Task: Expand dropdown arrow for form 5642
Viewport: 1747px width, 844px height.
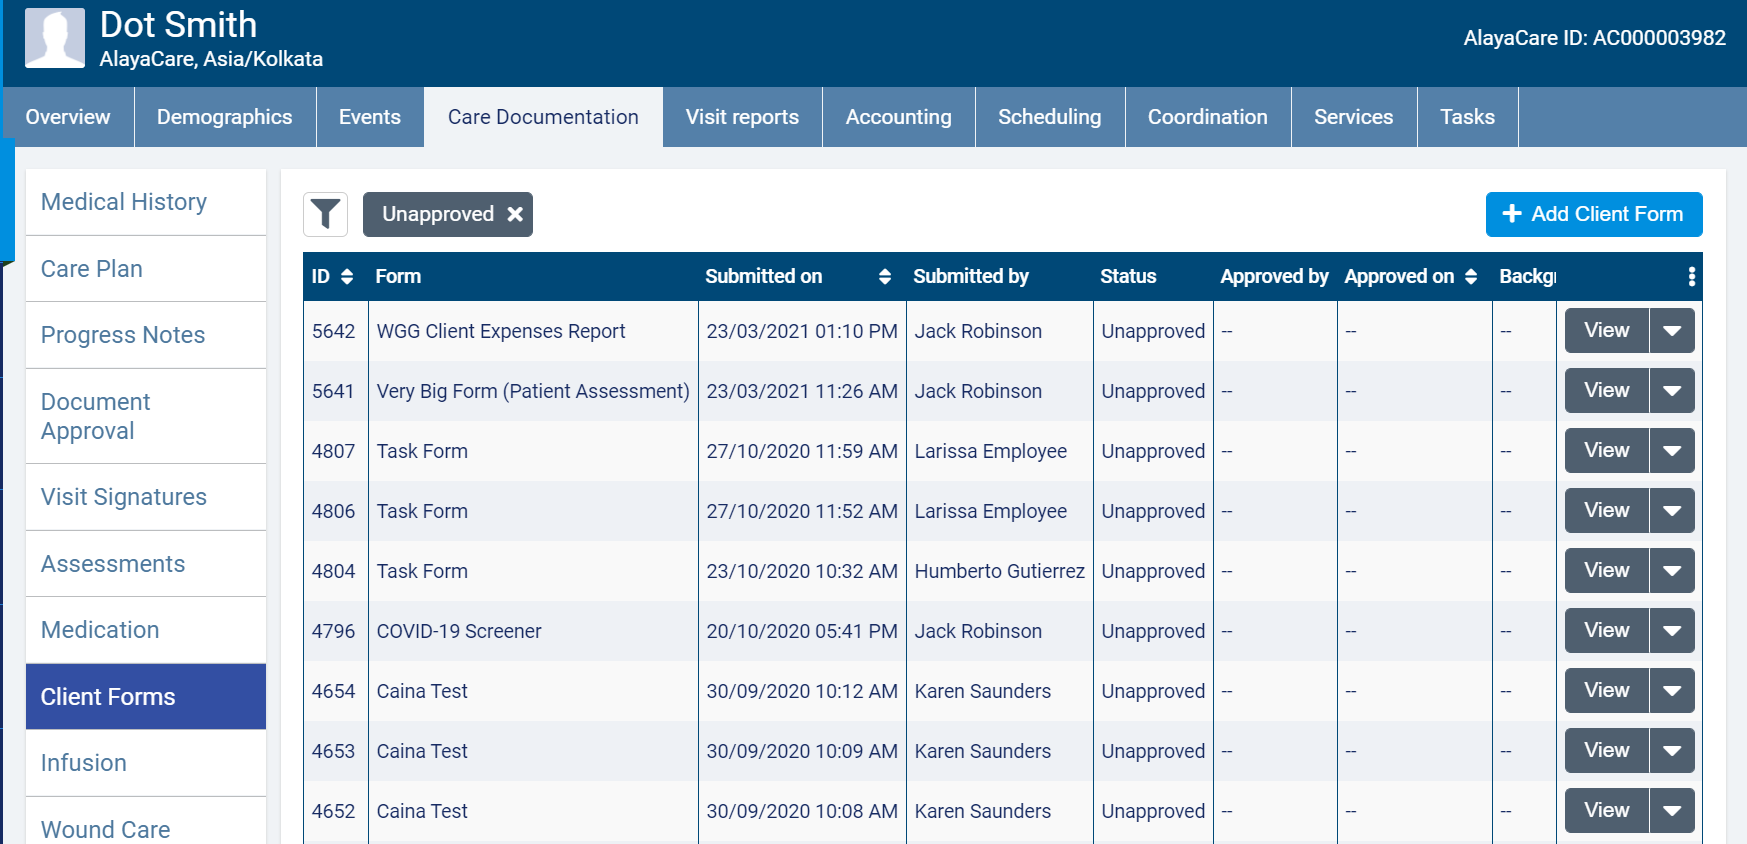Action: pyautogui.click(x=1672, y=331)
